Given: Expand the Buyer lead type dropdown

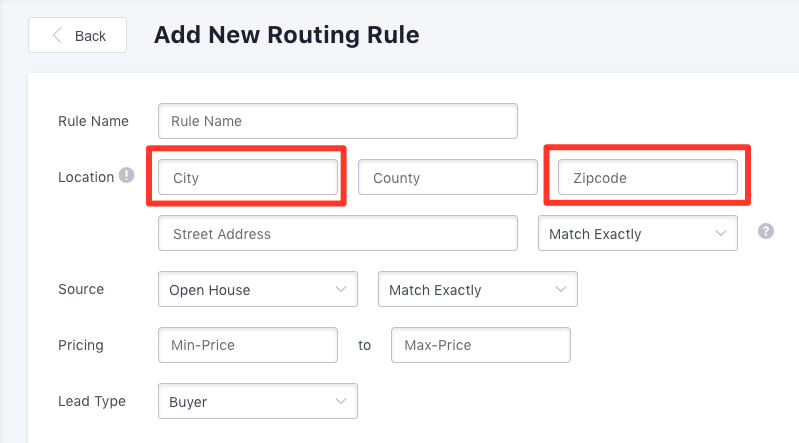Looking at the screenshot, I should click(258, 401).
